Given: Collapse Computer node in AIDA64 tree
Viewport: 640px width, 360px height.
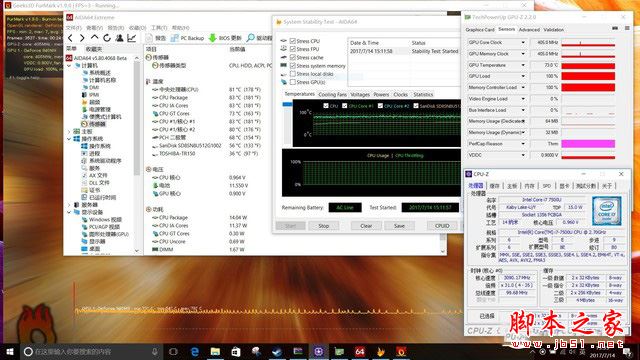Looking at the screenshot, I should coord(69,65).
